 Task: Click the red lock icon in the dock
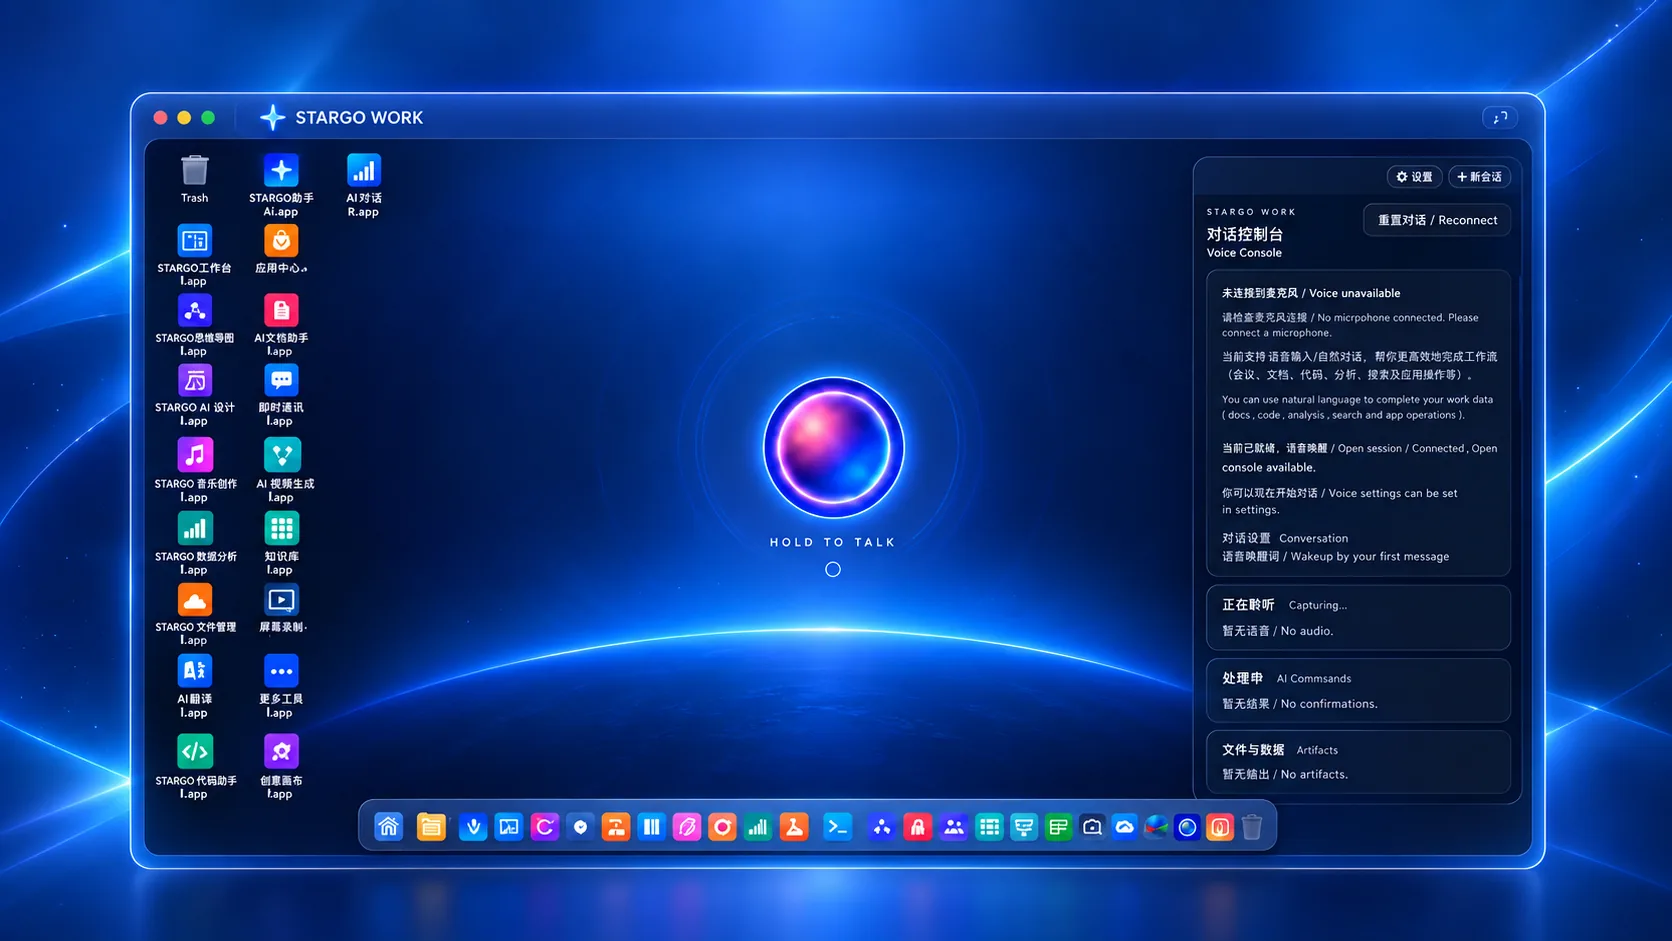[x=917, y=827]
